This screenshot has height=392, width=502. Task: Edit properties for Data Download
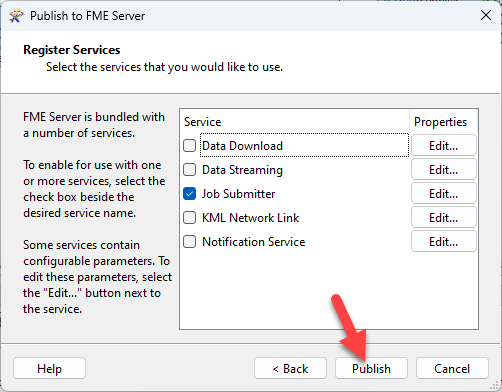click(444, 145)
